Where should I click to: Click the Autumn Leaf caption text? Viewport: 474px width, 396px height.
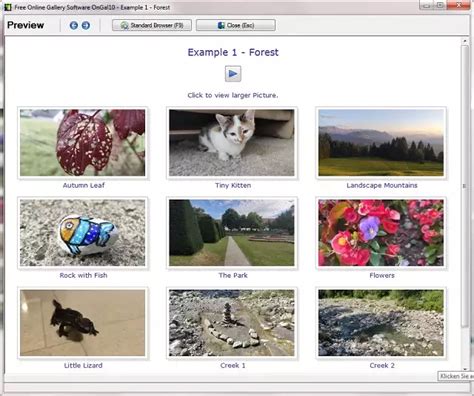[84, 185]
